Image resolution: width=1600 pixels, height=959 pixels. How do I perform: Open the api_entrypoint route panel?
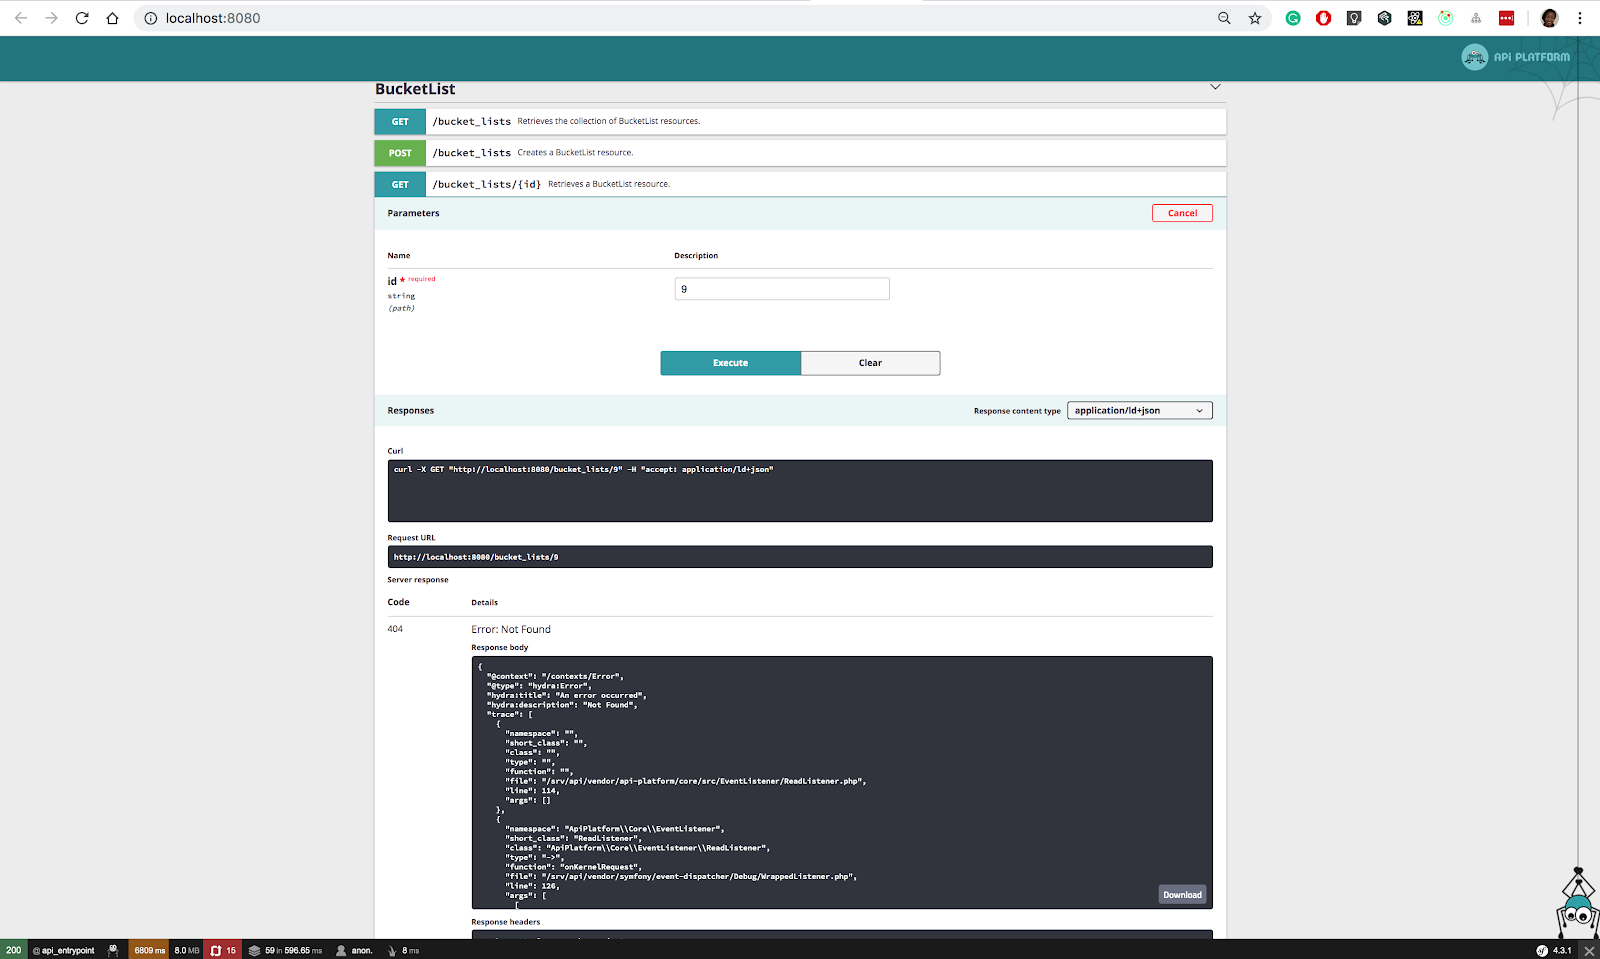click(x=64, y=950)
